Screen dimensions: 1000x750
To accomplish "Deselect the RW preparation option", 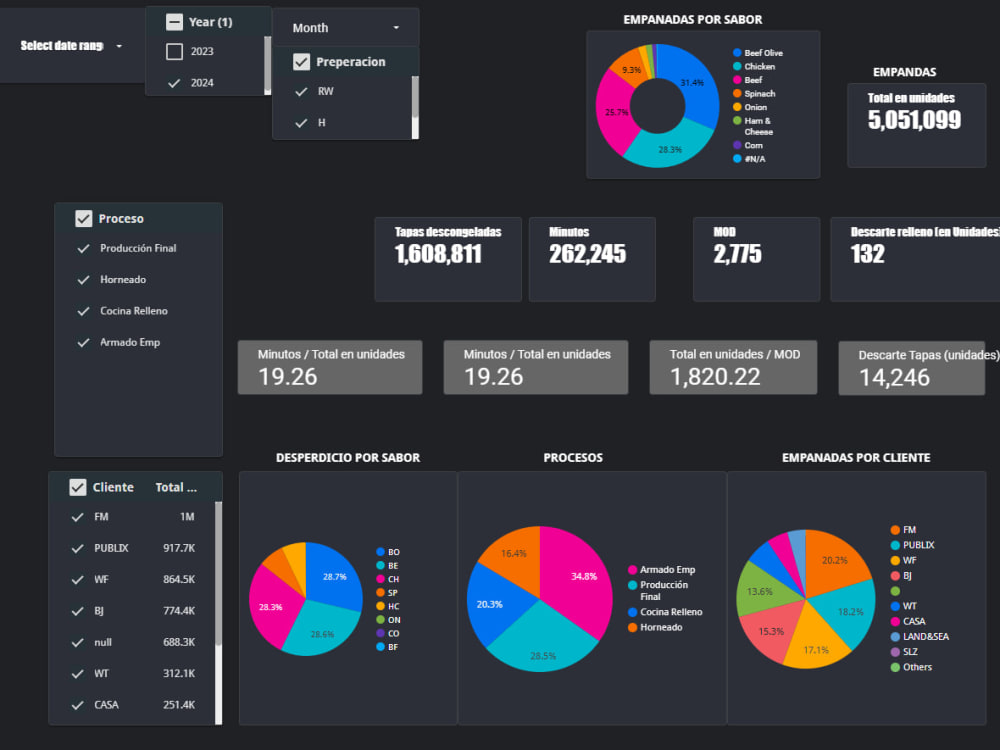I will [302, 91].
